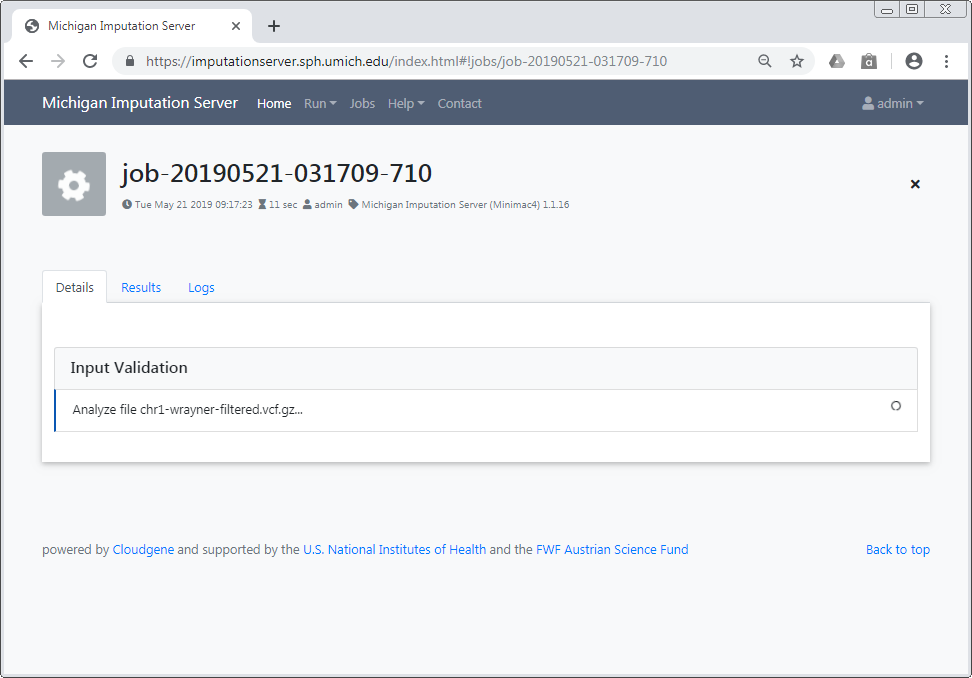
Task: Click the browser reload button
Action: click(x=90, y=61)
